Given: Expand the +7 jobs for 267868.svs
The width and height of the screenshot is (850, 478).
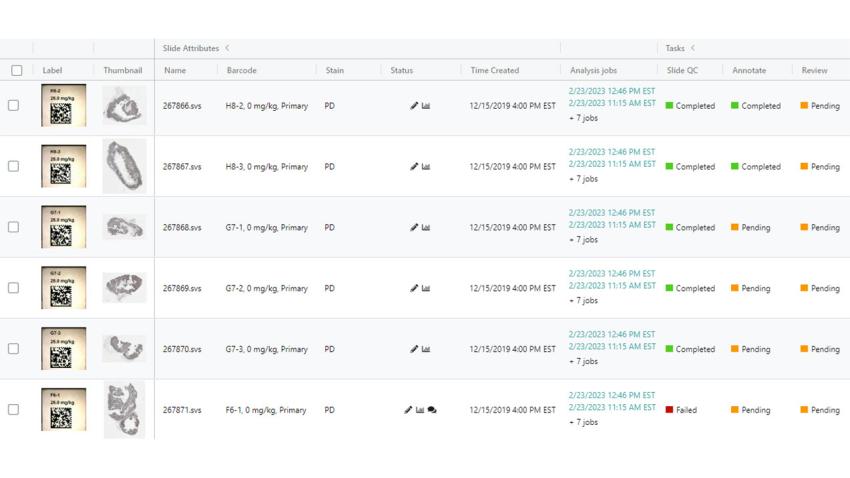Looking at the screenshot, I should [x=583, y=240].
